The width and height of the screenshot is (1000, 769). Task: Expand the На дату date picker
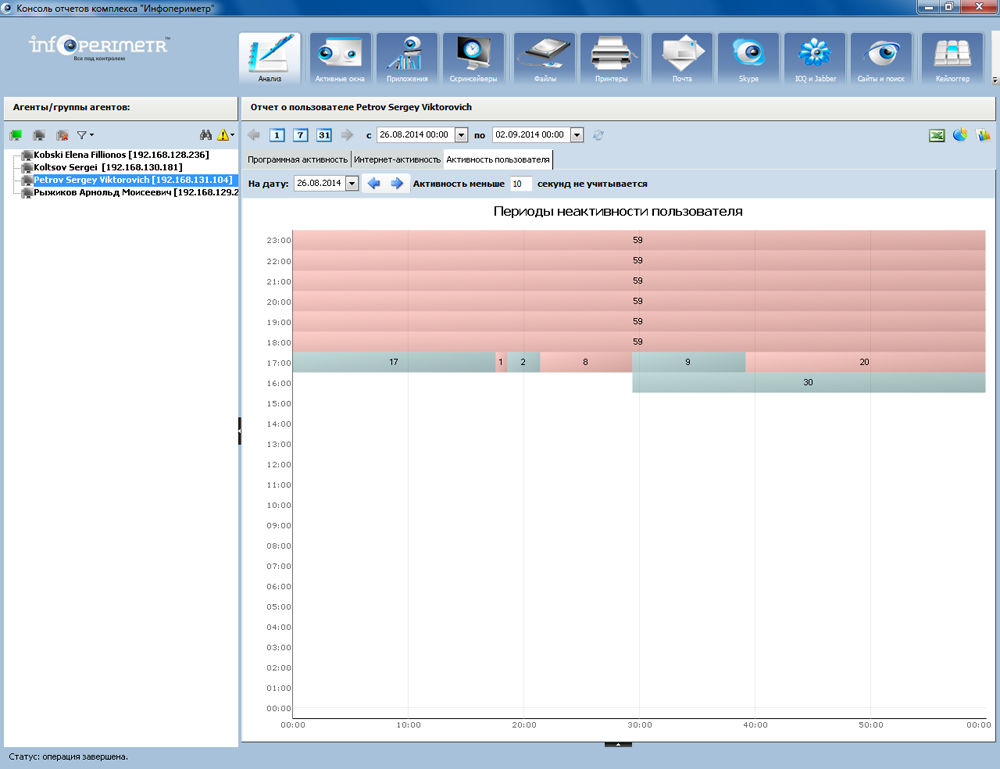click(351, 184)
